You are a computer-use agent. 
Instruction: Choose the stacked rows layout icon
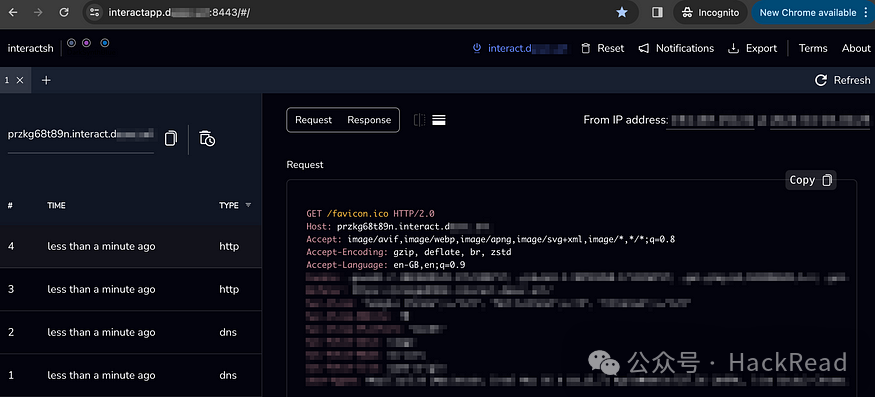click(x=439, y=120)
